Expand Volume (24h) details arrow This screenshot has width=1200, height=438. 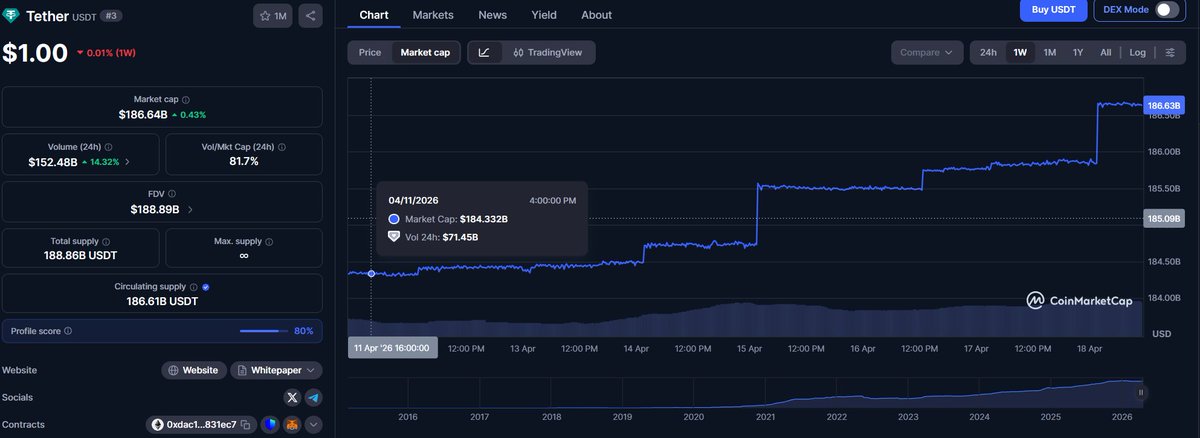pyautogui.click(x=126, y=162)
